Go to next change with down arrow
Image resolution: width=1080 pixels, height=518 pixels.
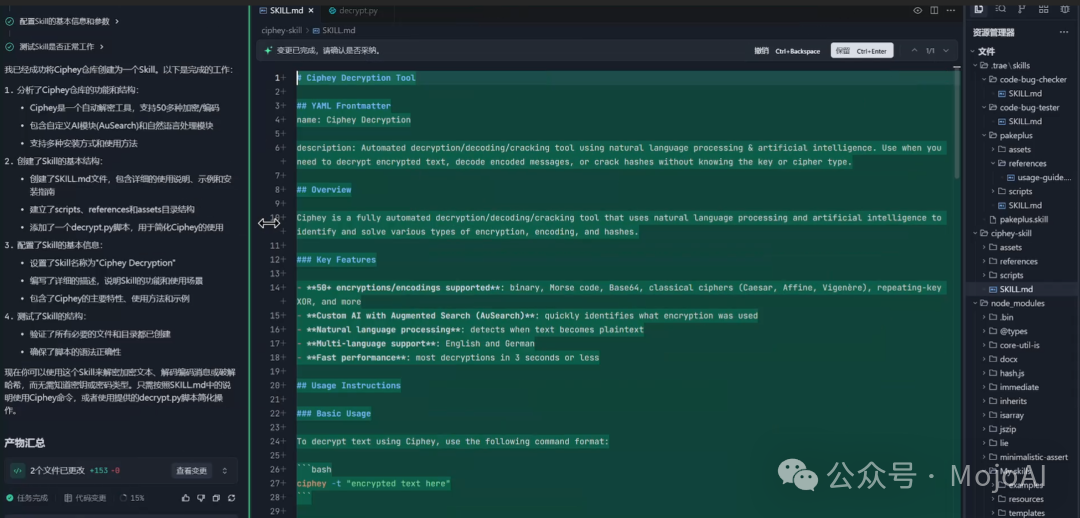[946, 51]
